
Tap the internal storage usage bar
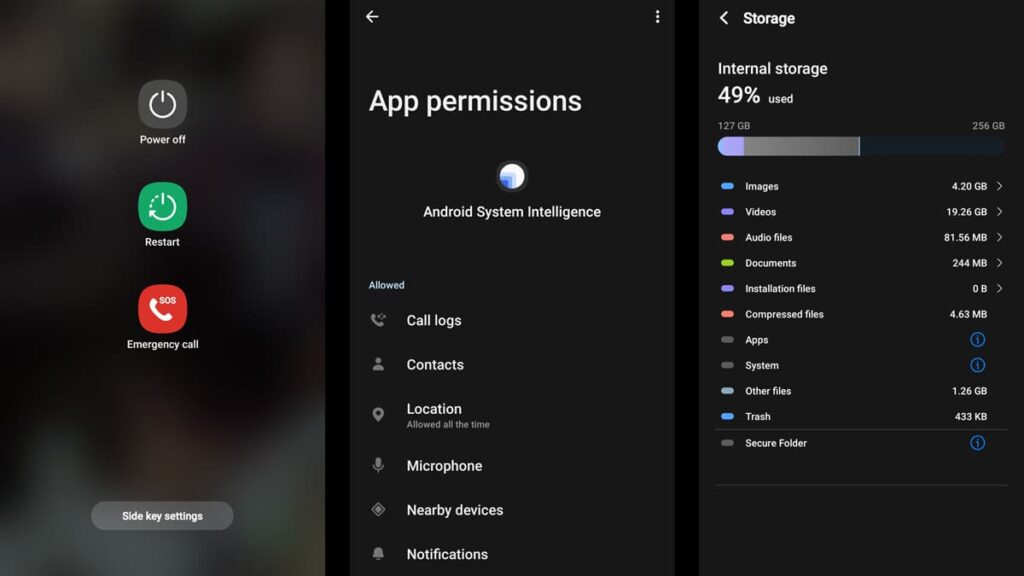(x=860, y=147)
